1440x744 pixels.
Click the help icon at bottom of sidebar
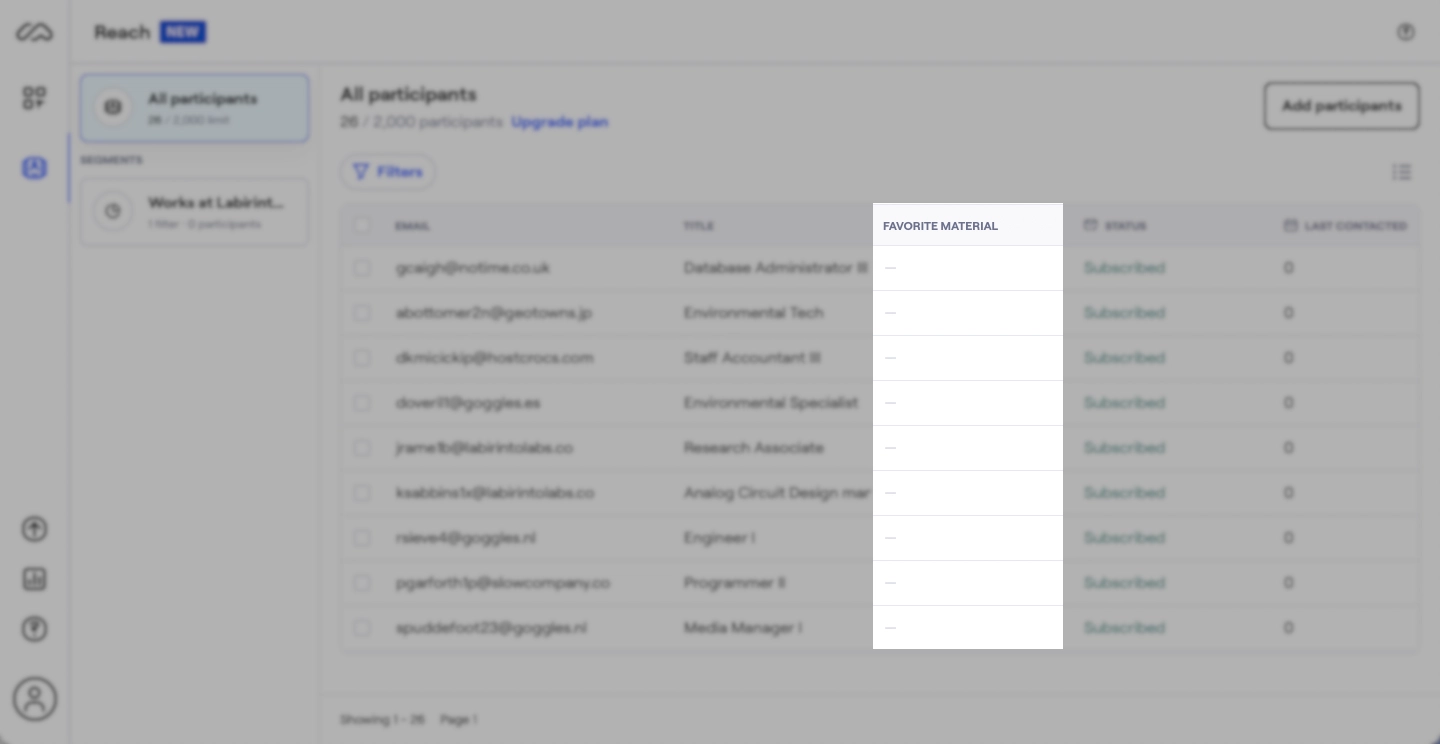pos(35,629)
